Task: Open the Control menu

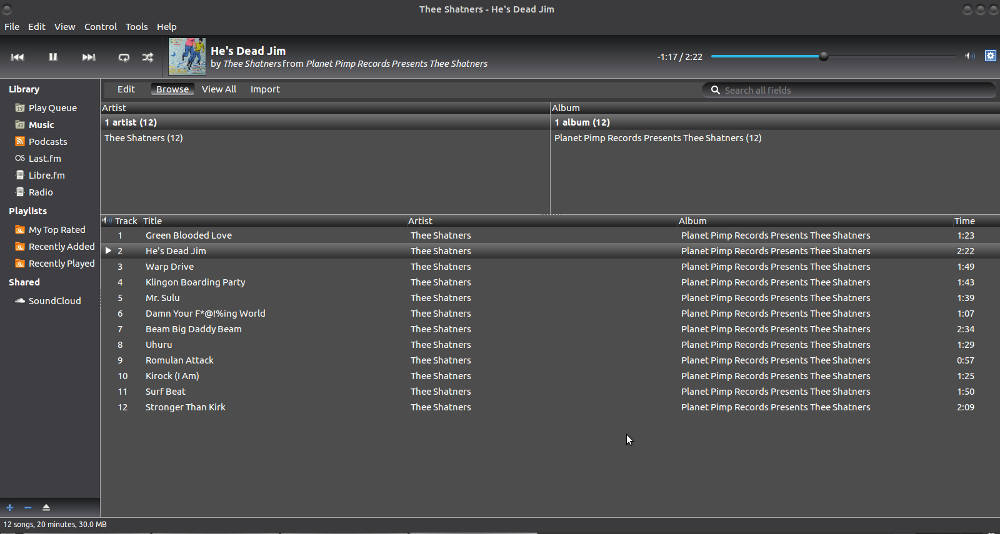Action: [100, 27]
